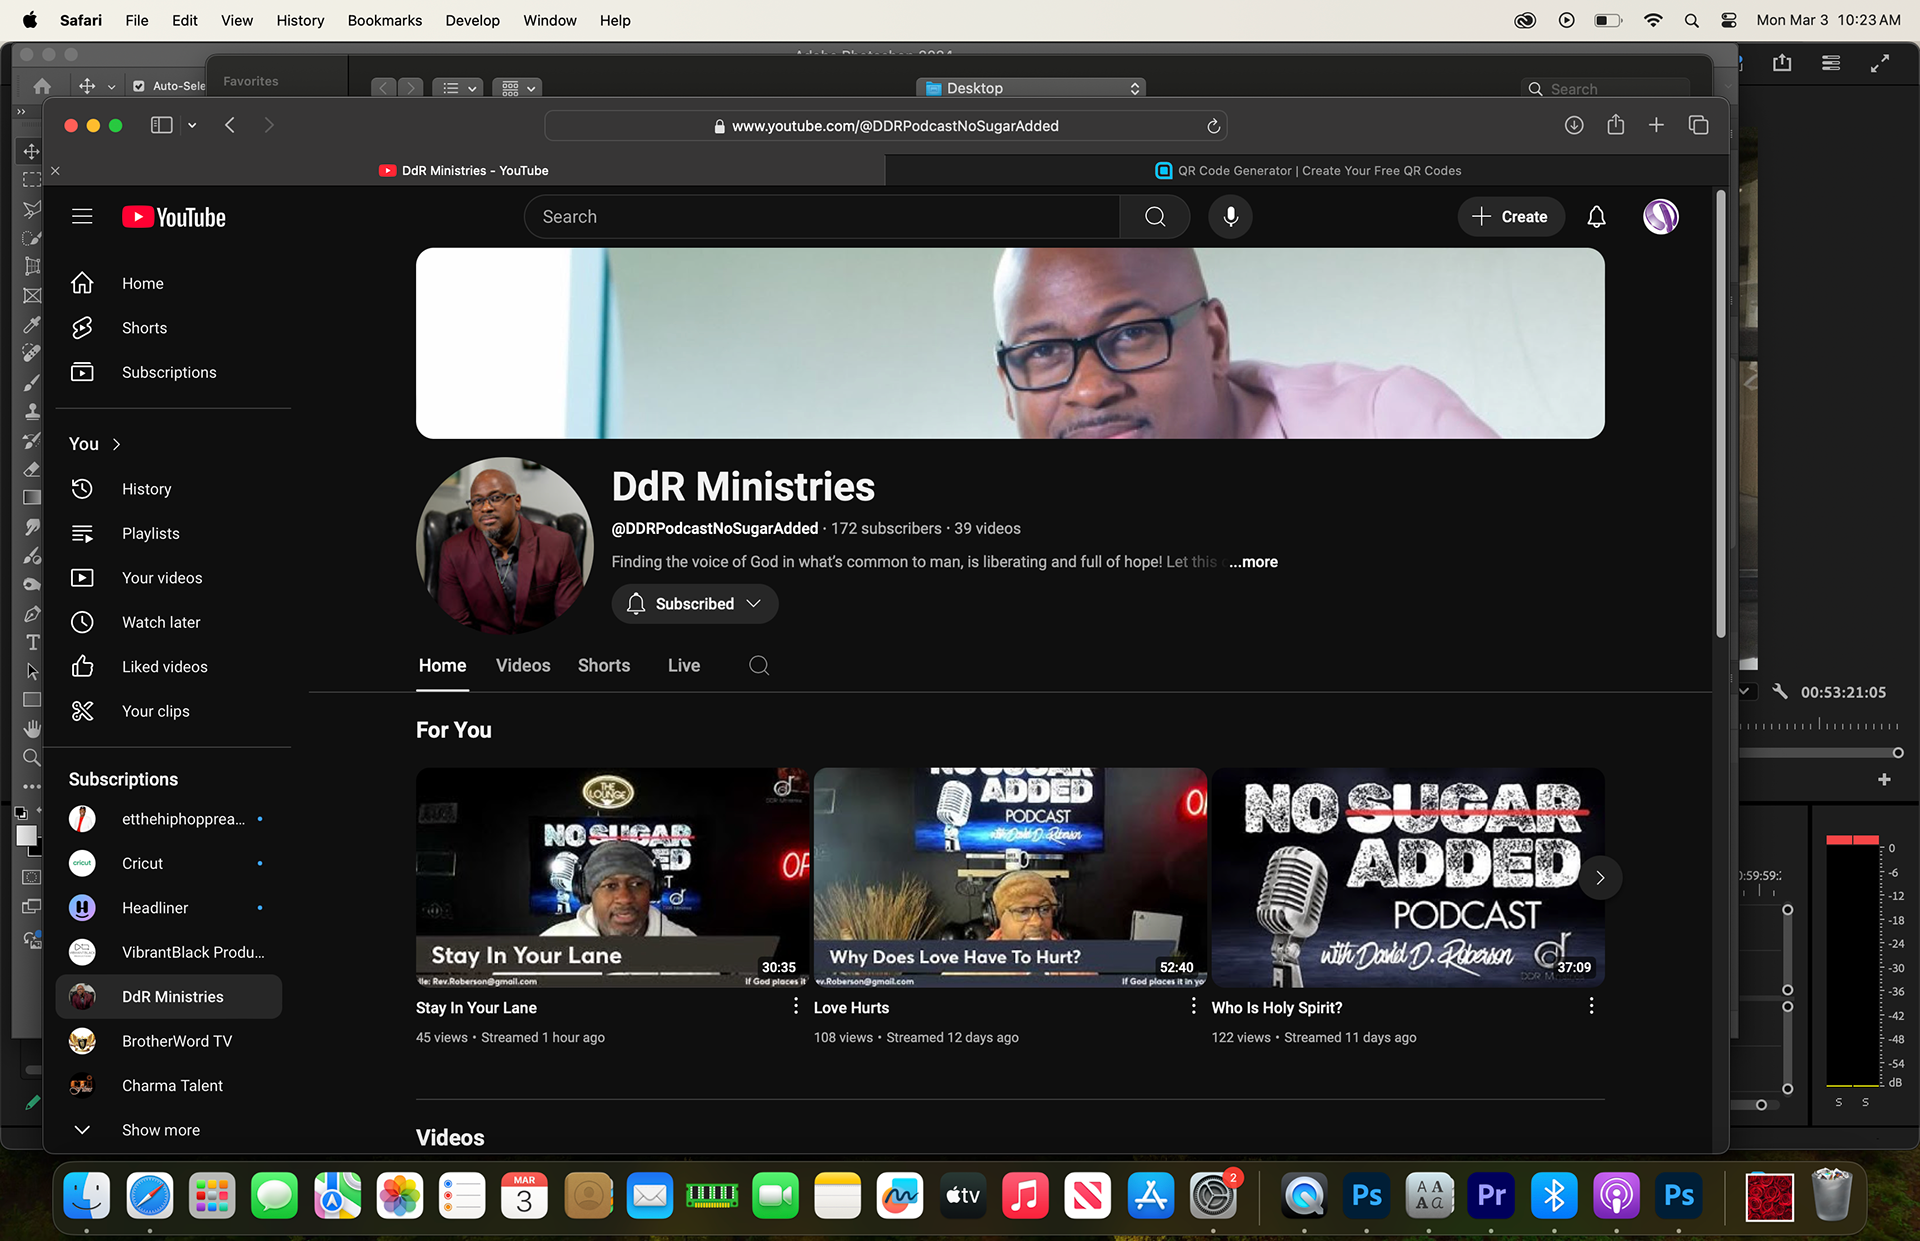Open YouTube notifications bell
The height and width of the screenshot is (1241, 1920).
[x=1596, y=216]
